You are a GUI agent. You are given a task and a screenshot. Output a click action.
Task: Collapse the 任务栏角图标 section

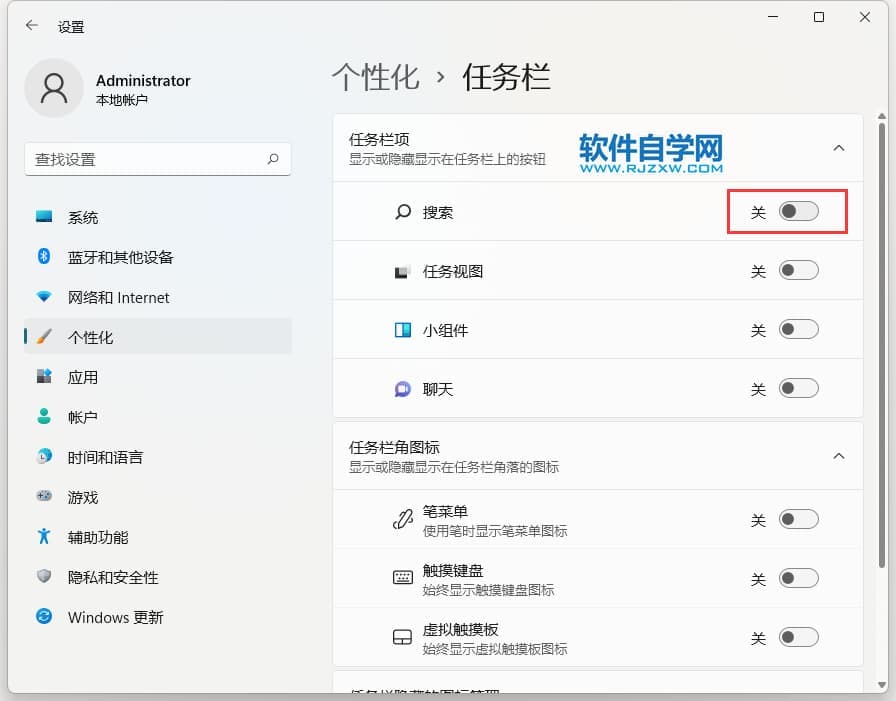point(838,456)
